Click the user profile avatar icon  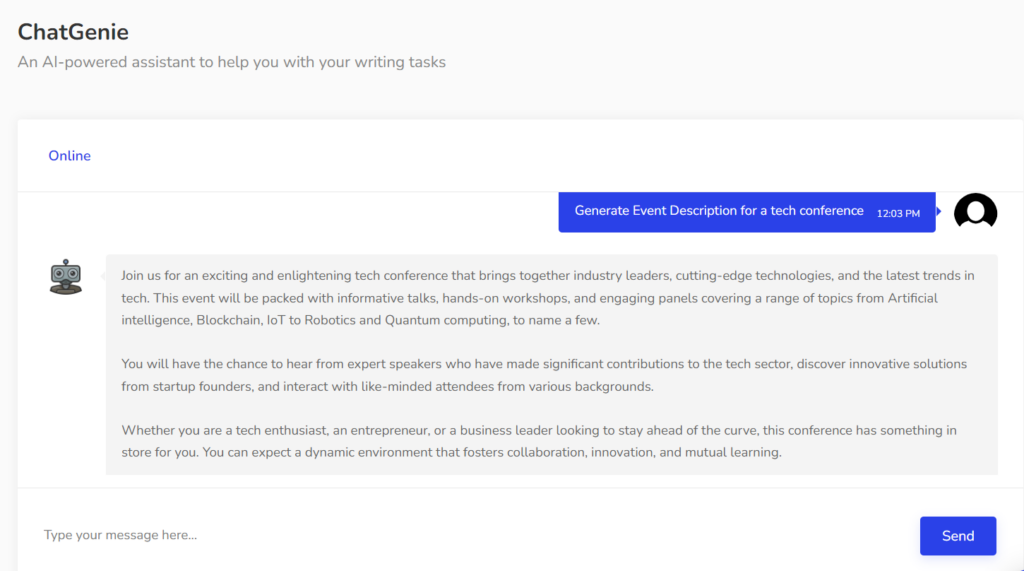975,212
